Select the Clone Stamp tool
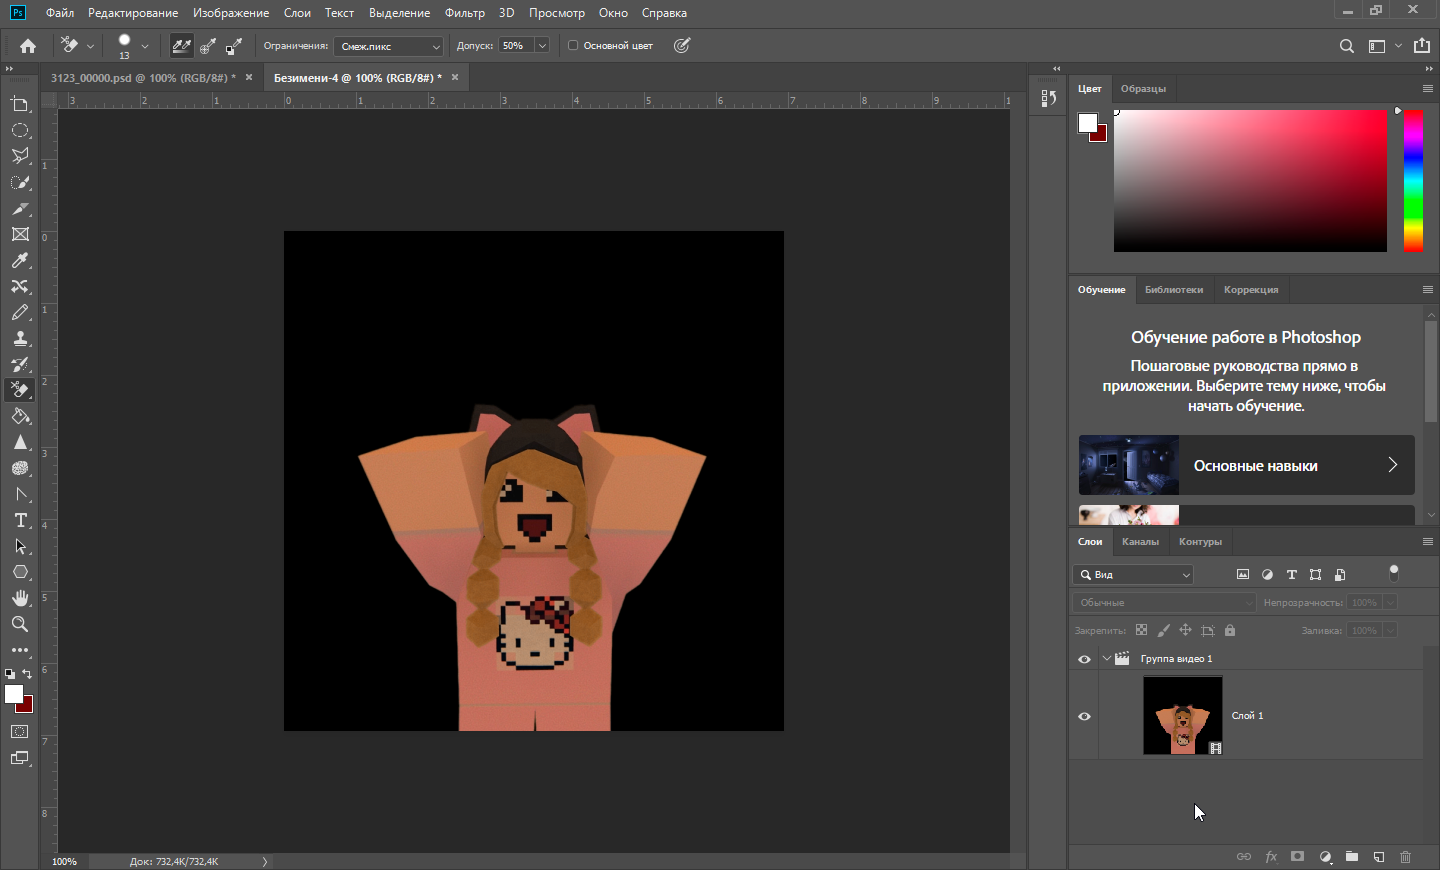The width and height of the screenshot is (1440, 870). pos(20,339)
